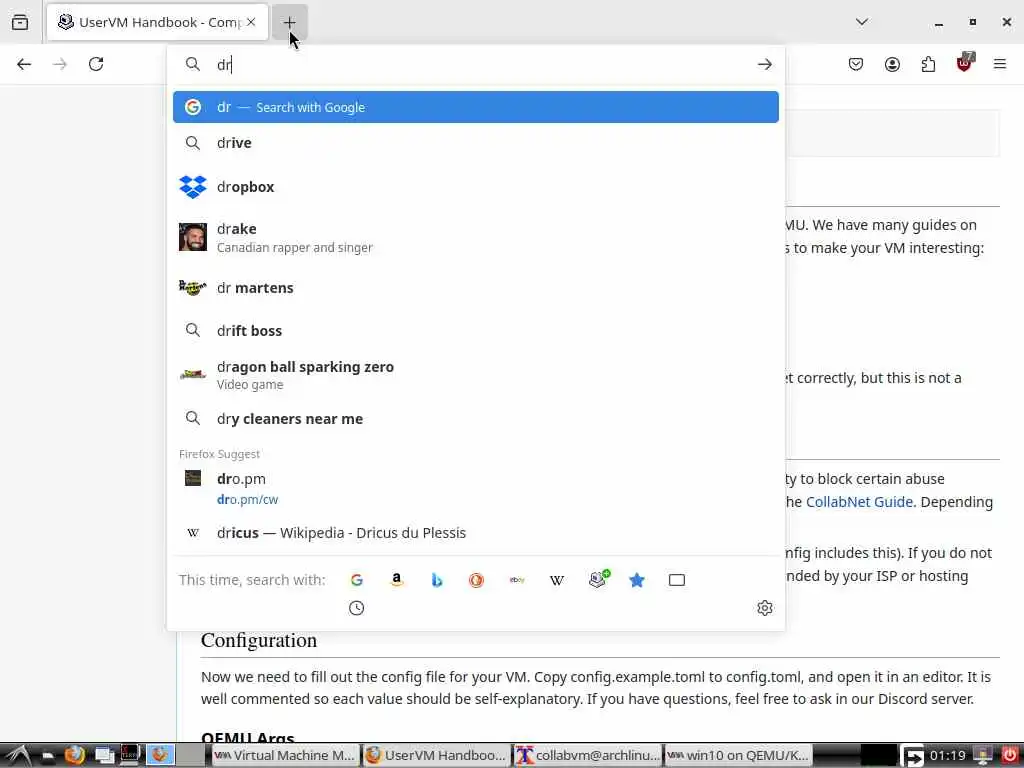Open the Pocket save icon
This screenshot has height=768, width=1024.
[856, 64]
